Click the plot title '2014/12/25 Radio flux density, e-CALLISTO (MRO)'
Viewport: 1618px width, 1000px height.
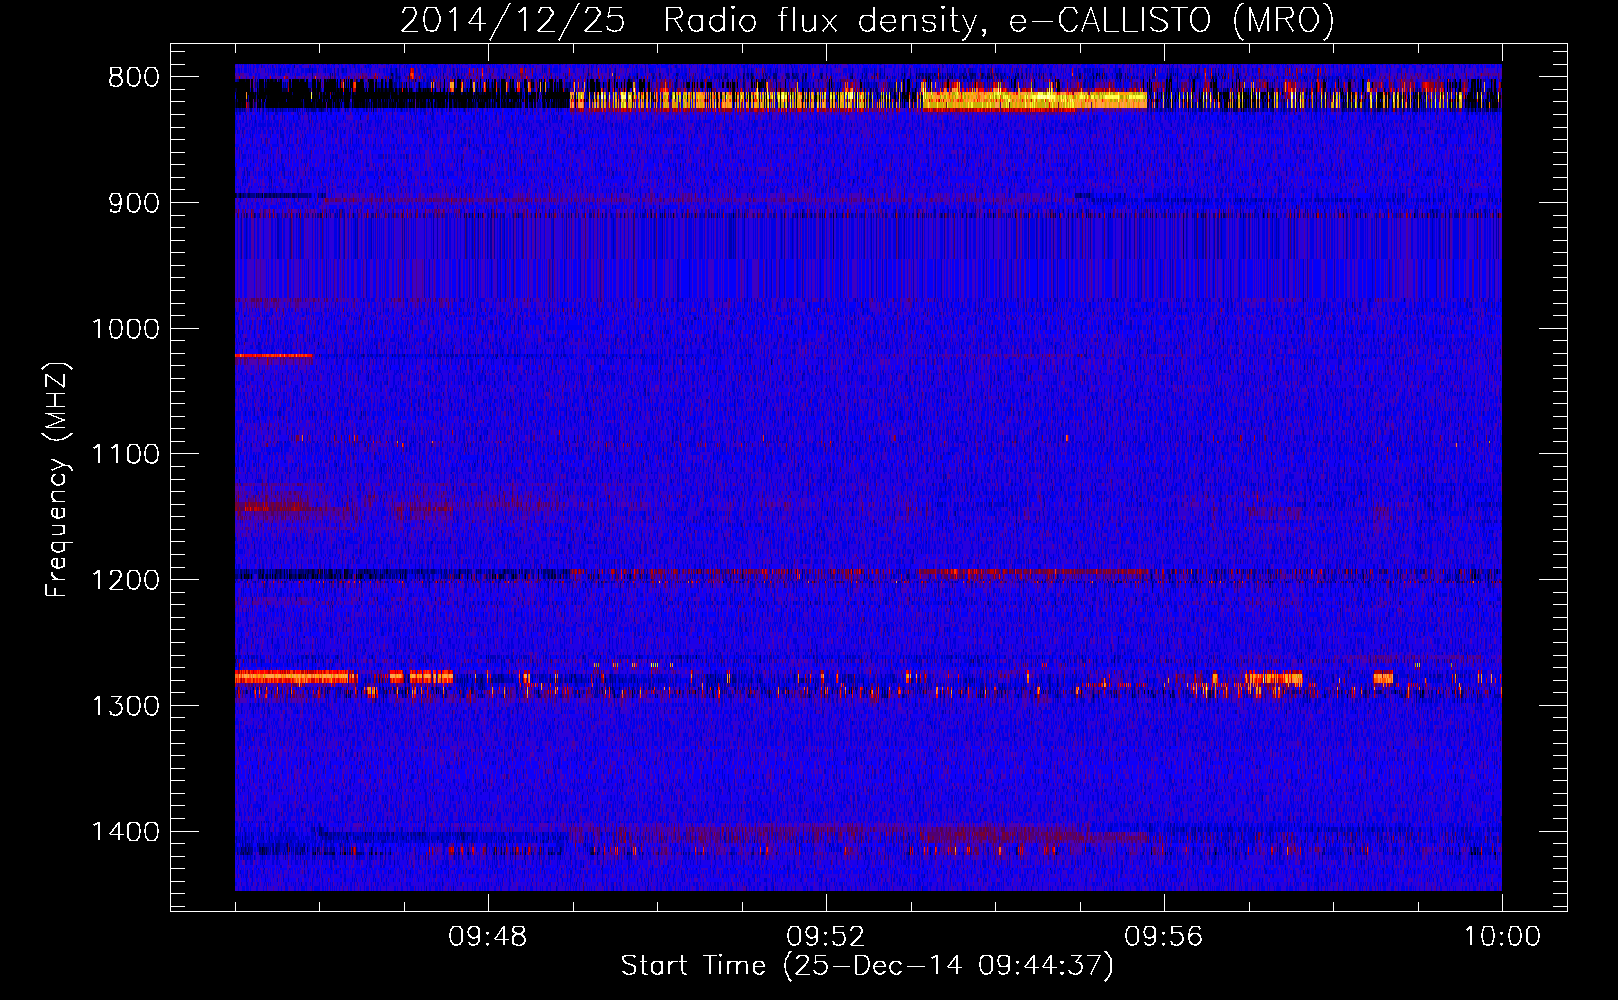pyautogui.click(x=867, y=20)
